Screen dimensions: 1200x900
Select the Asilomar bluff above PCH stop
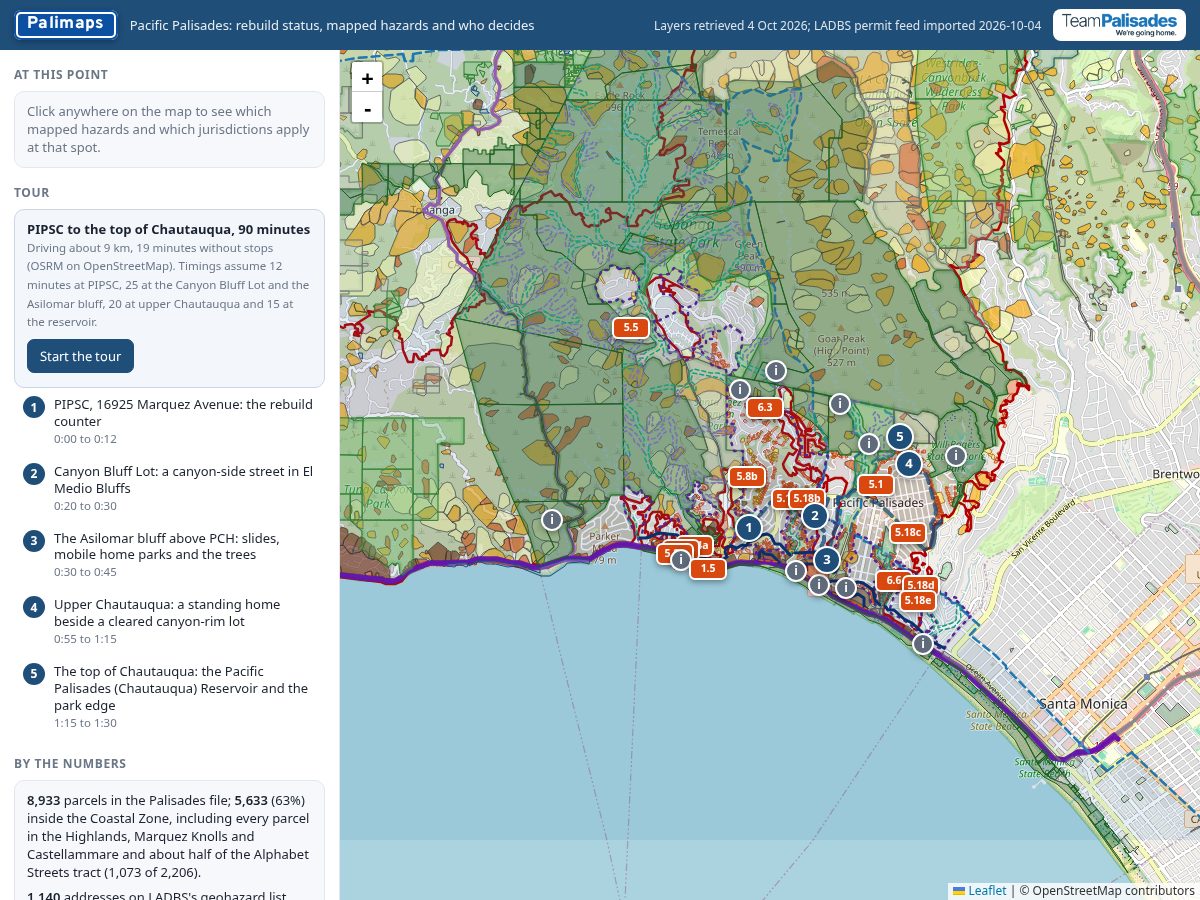(169, 554)
